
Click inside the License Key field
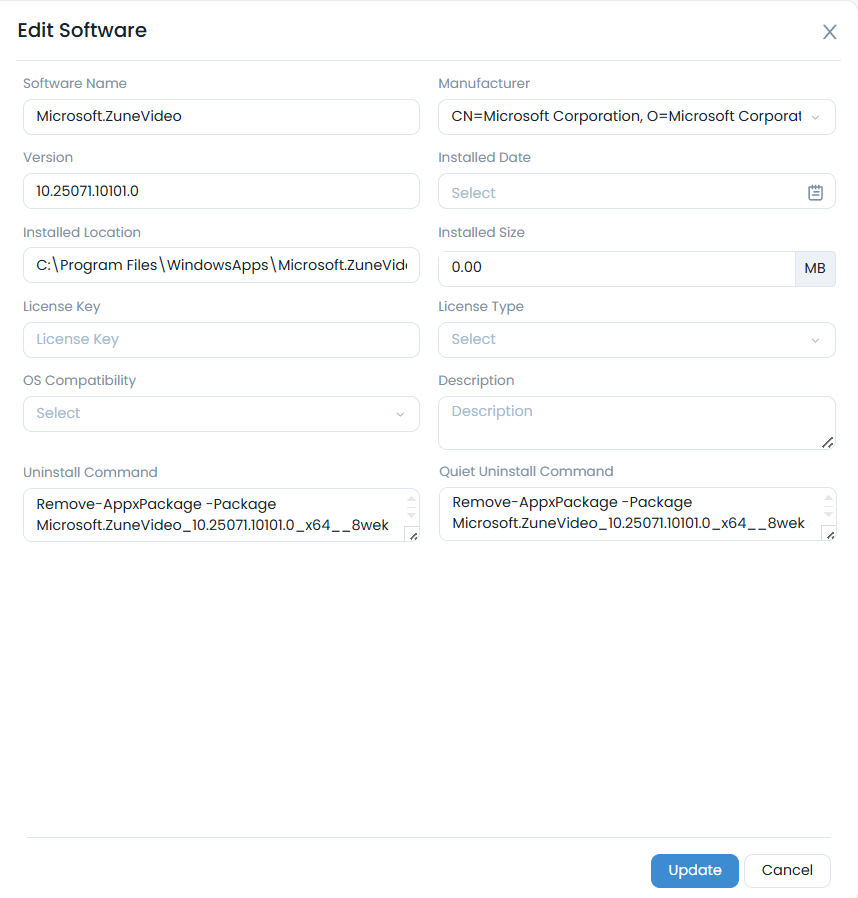[221, 340]
